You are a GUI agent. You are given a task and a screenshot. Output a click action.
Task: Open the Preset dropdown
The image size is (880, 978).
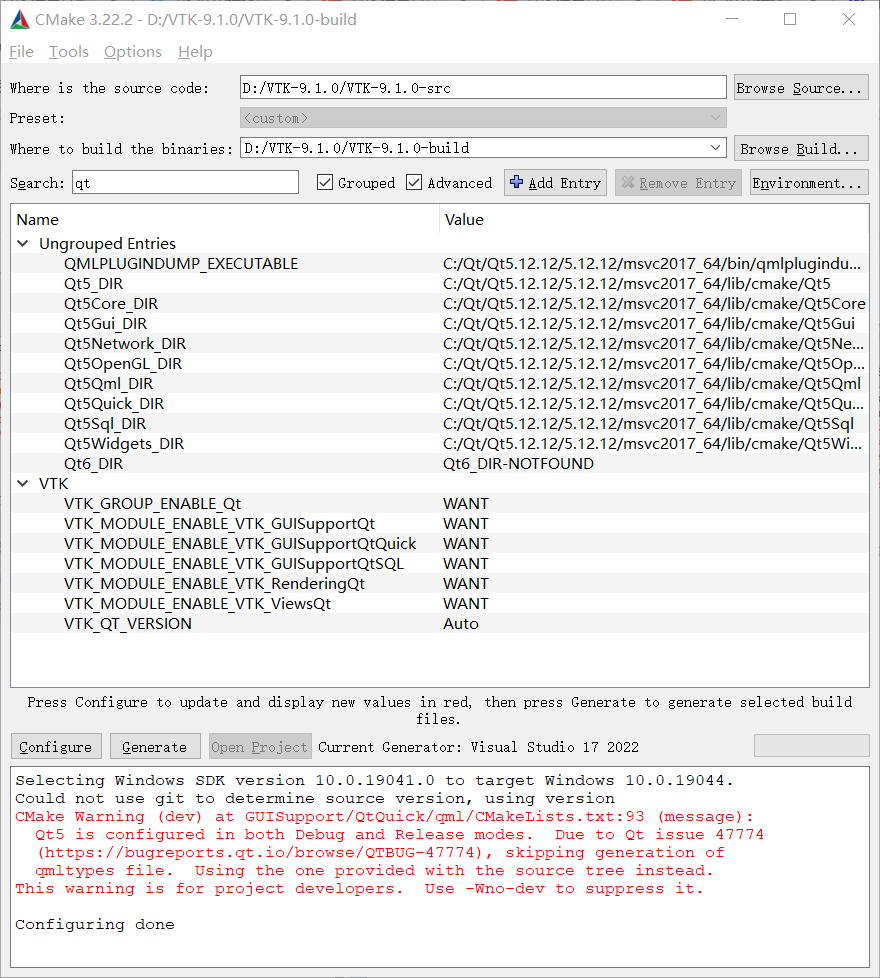click(x=714, y=118)
